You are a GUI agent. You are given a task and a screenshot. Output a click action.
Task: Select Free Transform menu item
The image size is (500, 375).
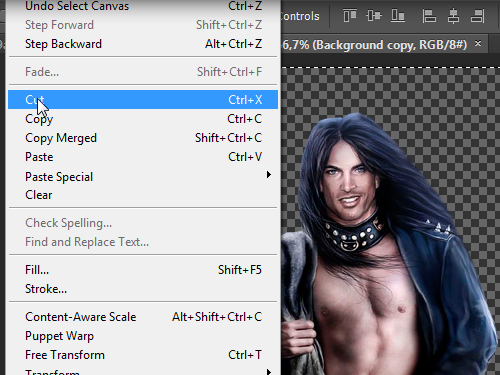pyautogui.click(x=143, y=355)
